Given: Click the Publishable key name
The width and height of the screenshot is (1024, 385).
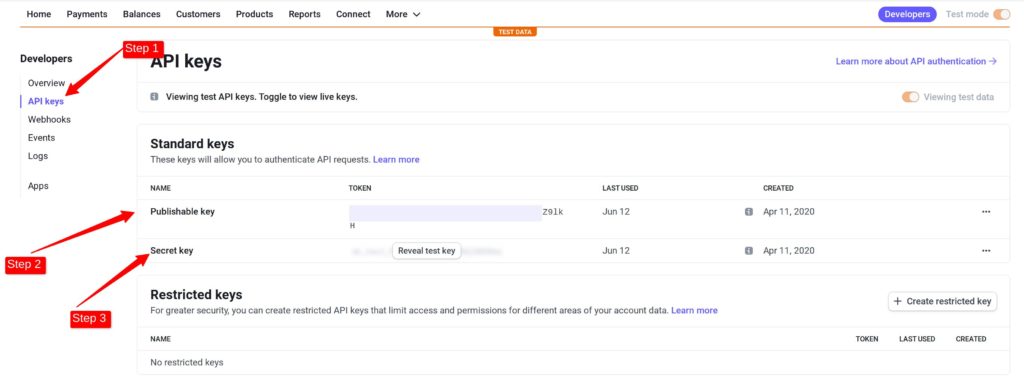Looking at the screenshot, I should pos(182,211).
